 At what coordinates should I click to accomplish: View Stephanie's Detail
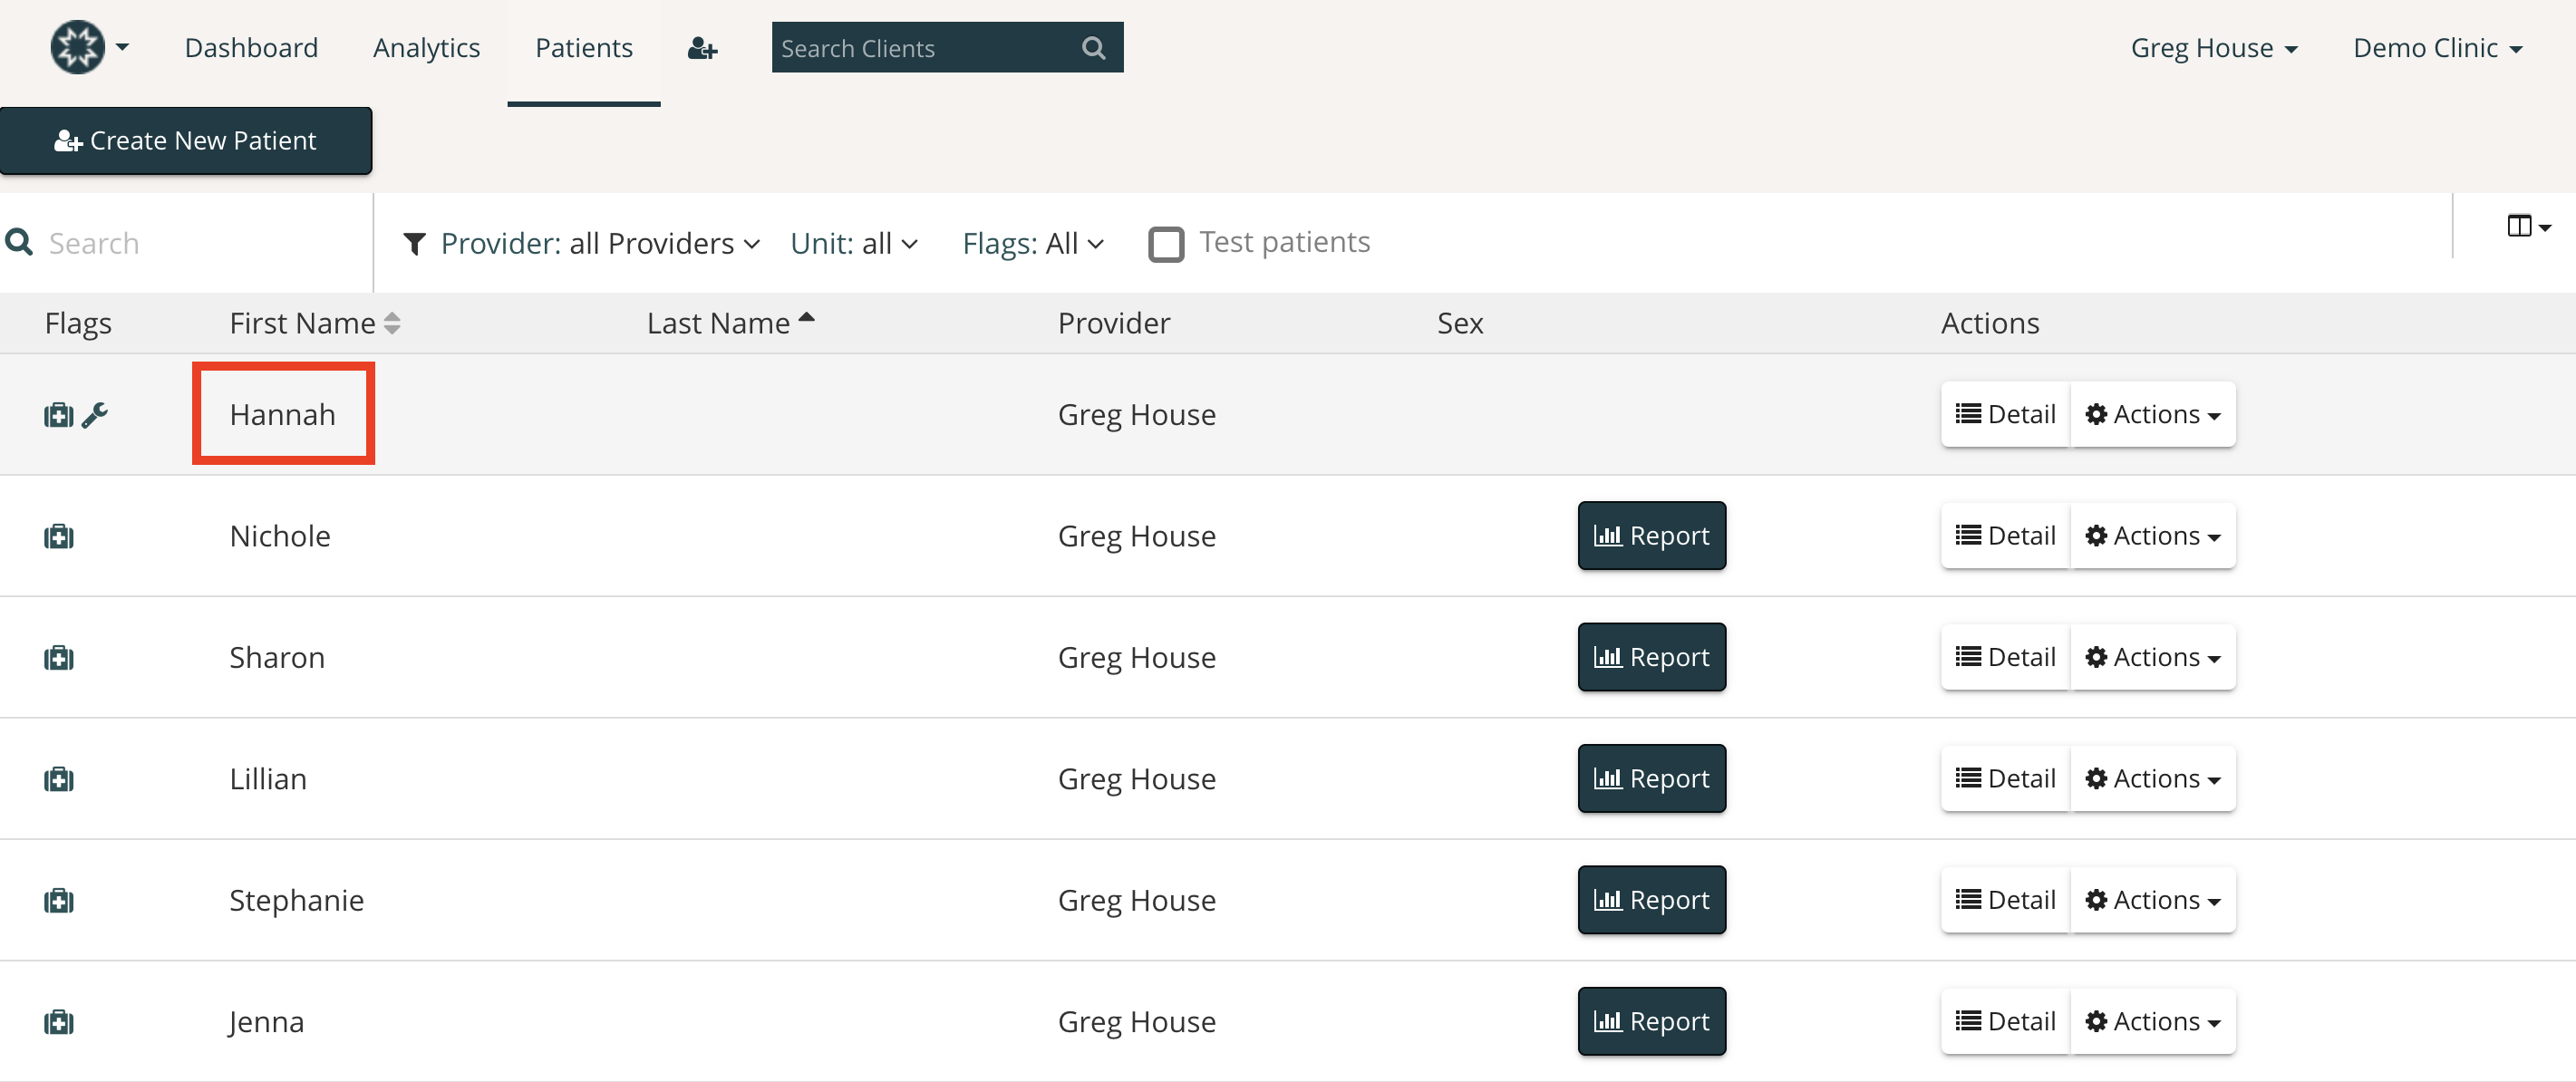[2005, 900]
